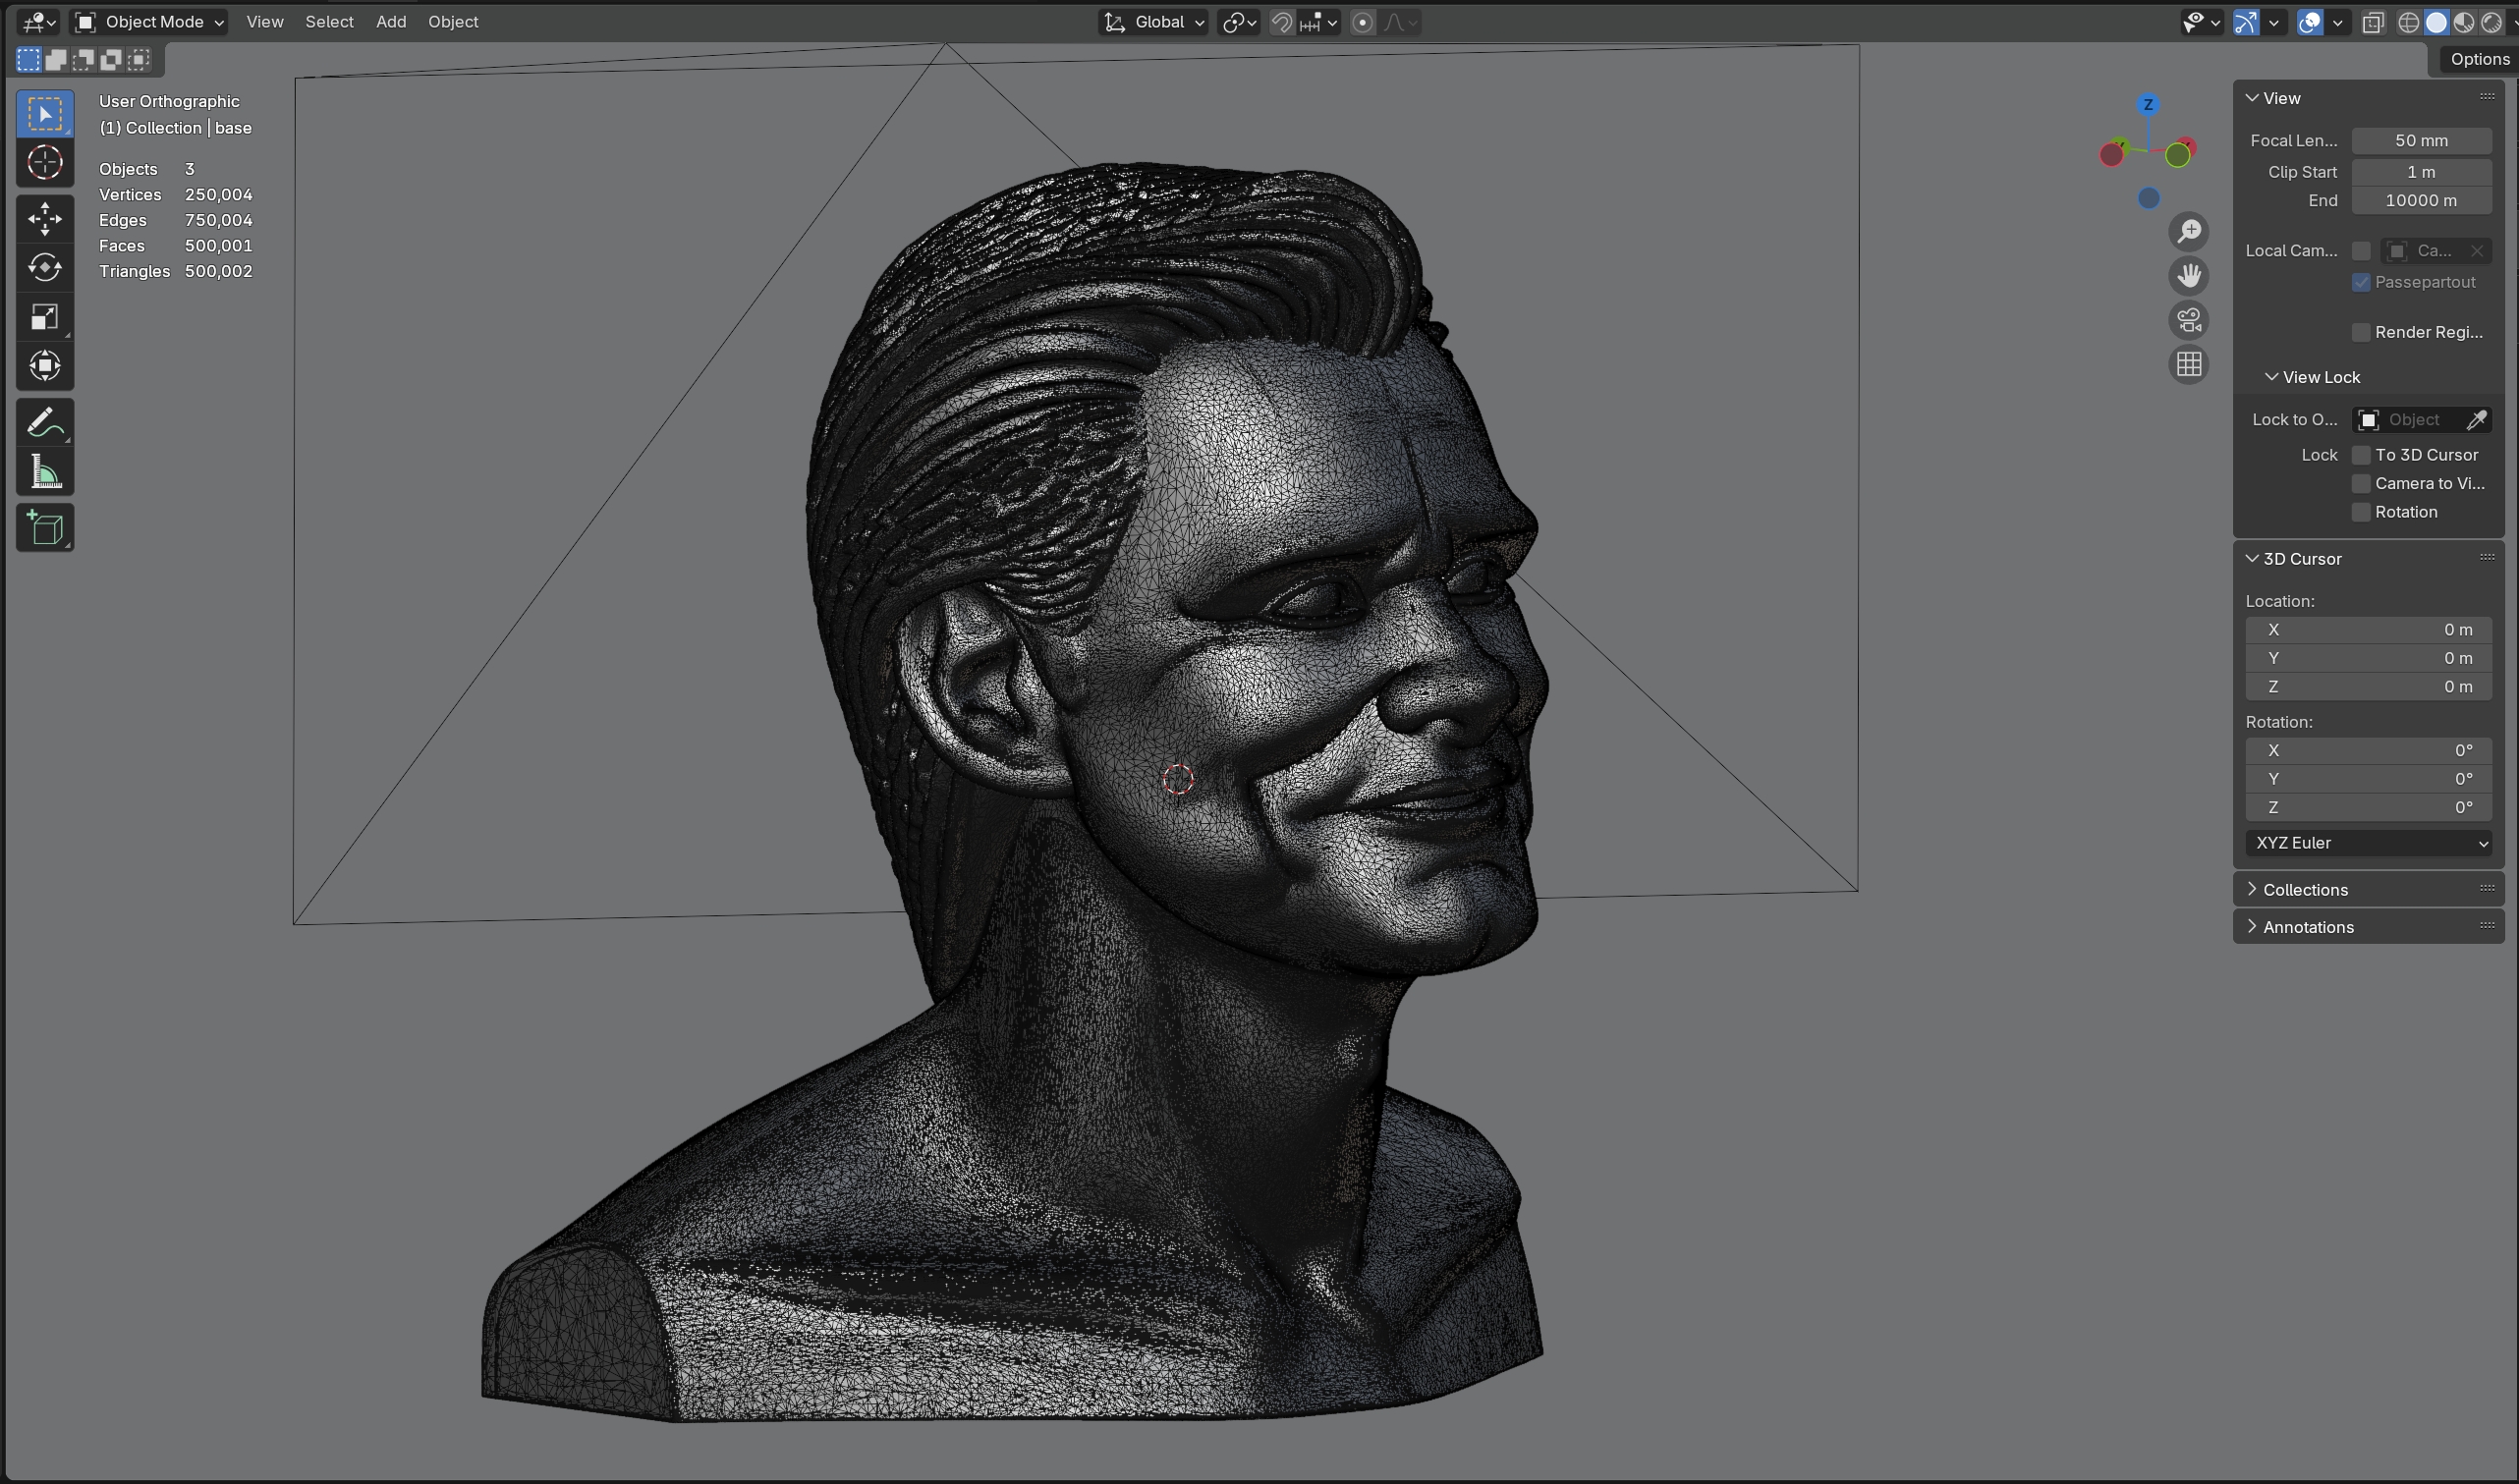The height and width of the screenshot is (1484, 2519).
Task: Enable the Rotation lock checkbox
Action: point(2361,512)
